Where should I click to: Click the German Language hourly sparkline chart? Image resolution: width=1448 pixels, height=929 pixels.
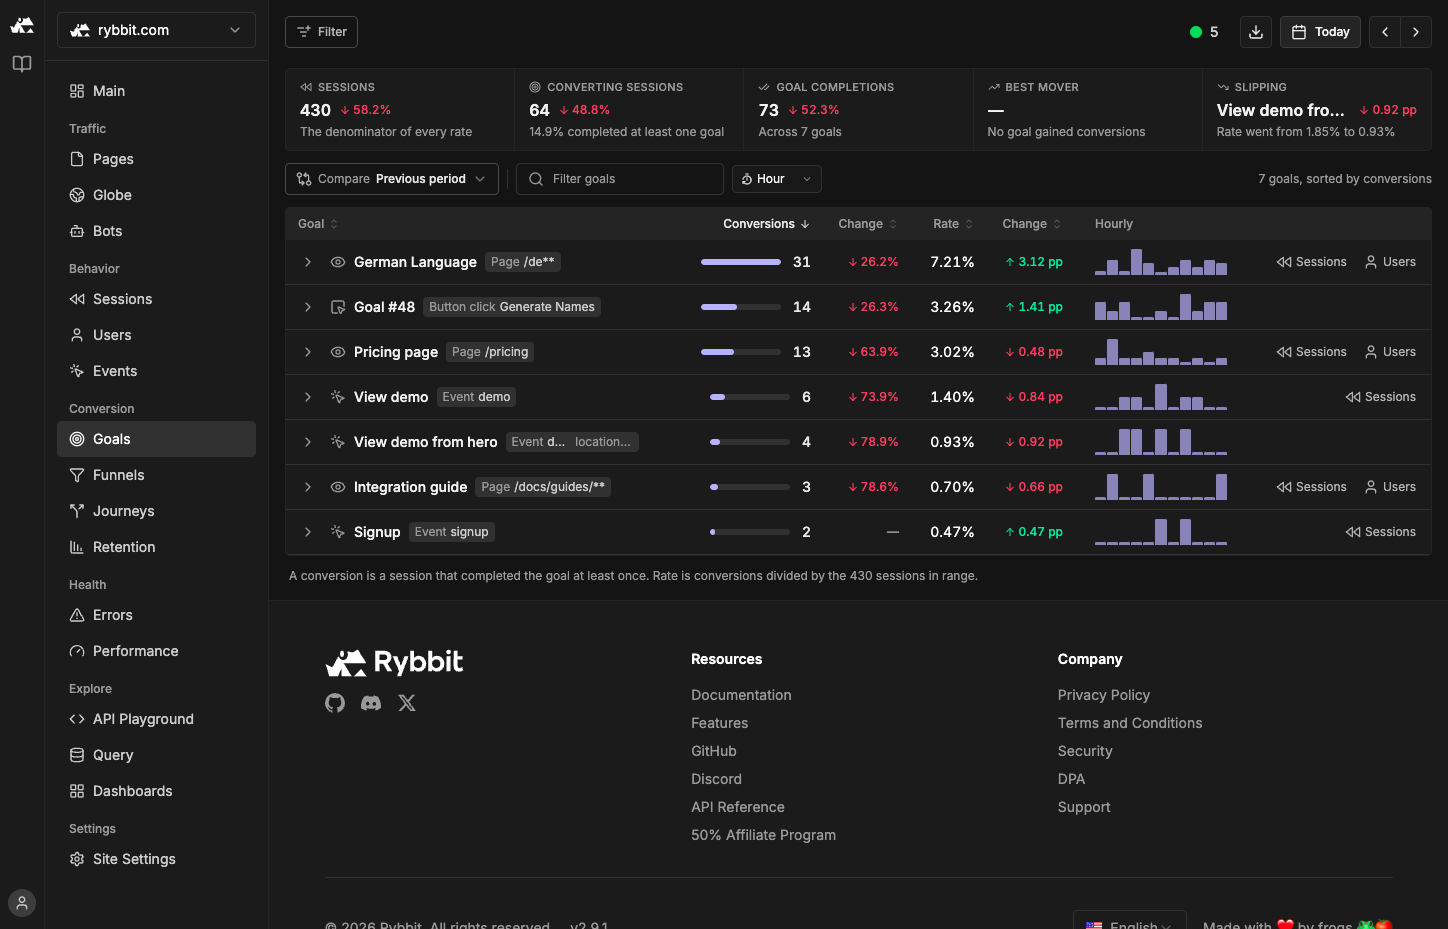click(1161, 262)
